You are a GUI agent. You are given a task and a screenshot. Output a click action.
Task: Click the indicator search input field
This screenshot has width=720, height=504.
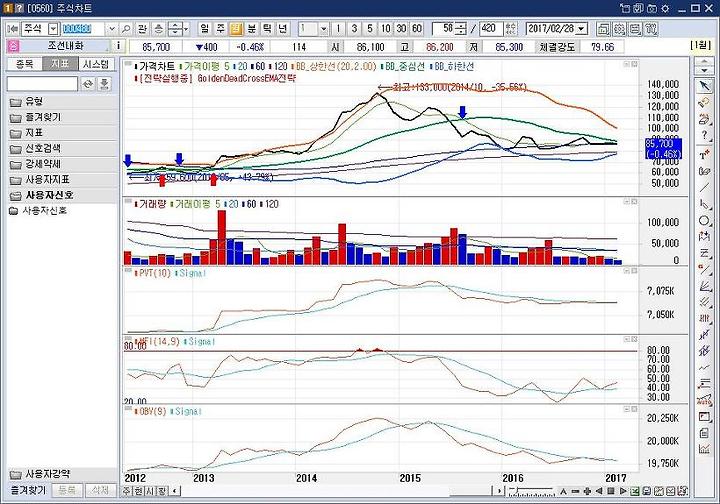click(x=42, y=84)
